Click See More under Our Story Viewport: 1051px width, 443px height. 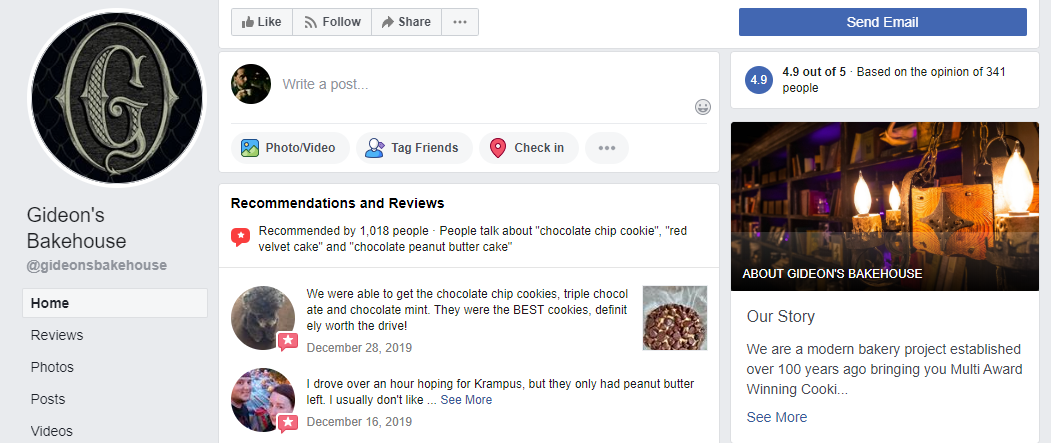coord(776,417)
